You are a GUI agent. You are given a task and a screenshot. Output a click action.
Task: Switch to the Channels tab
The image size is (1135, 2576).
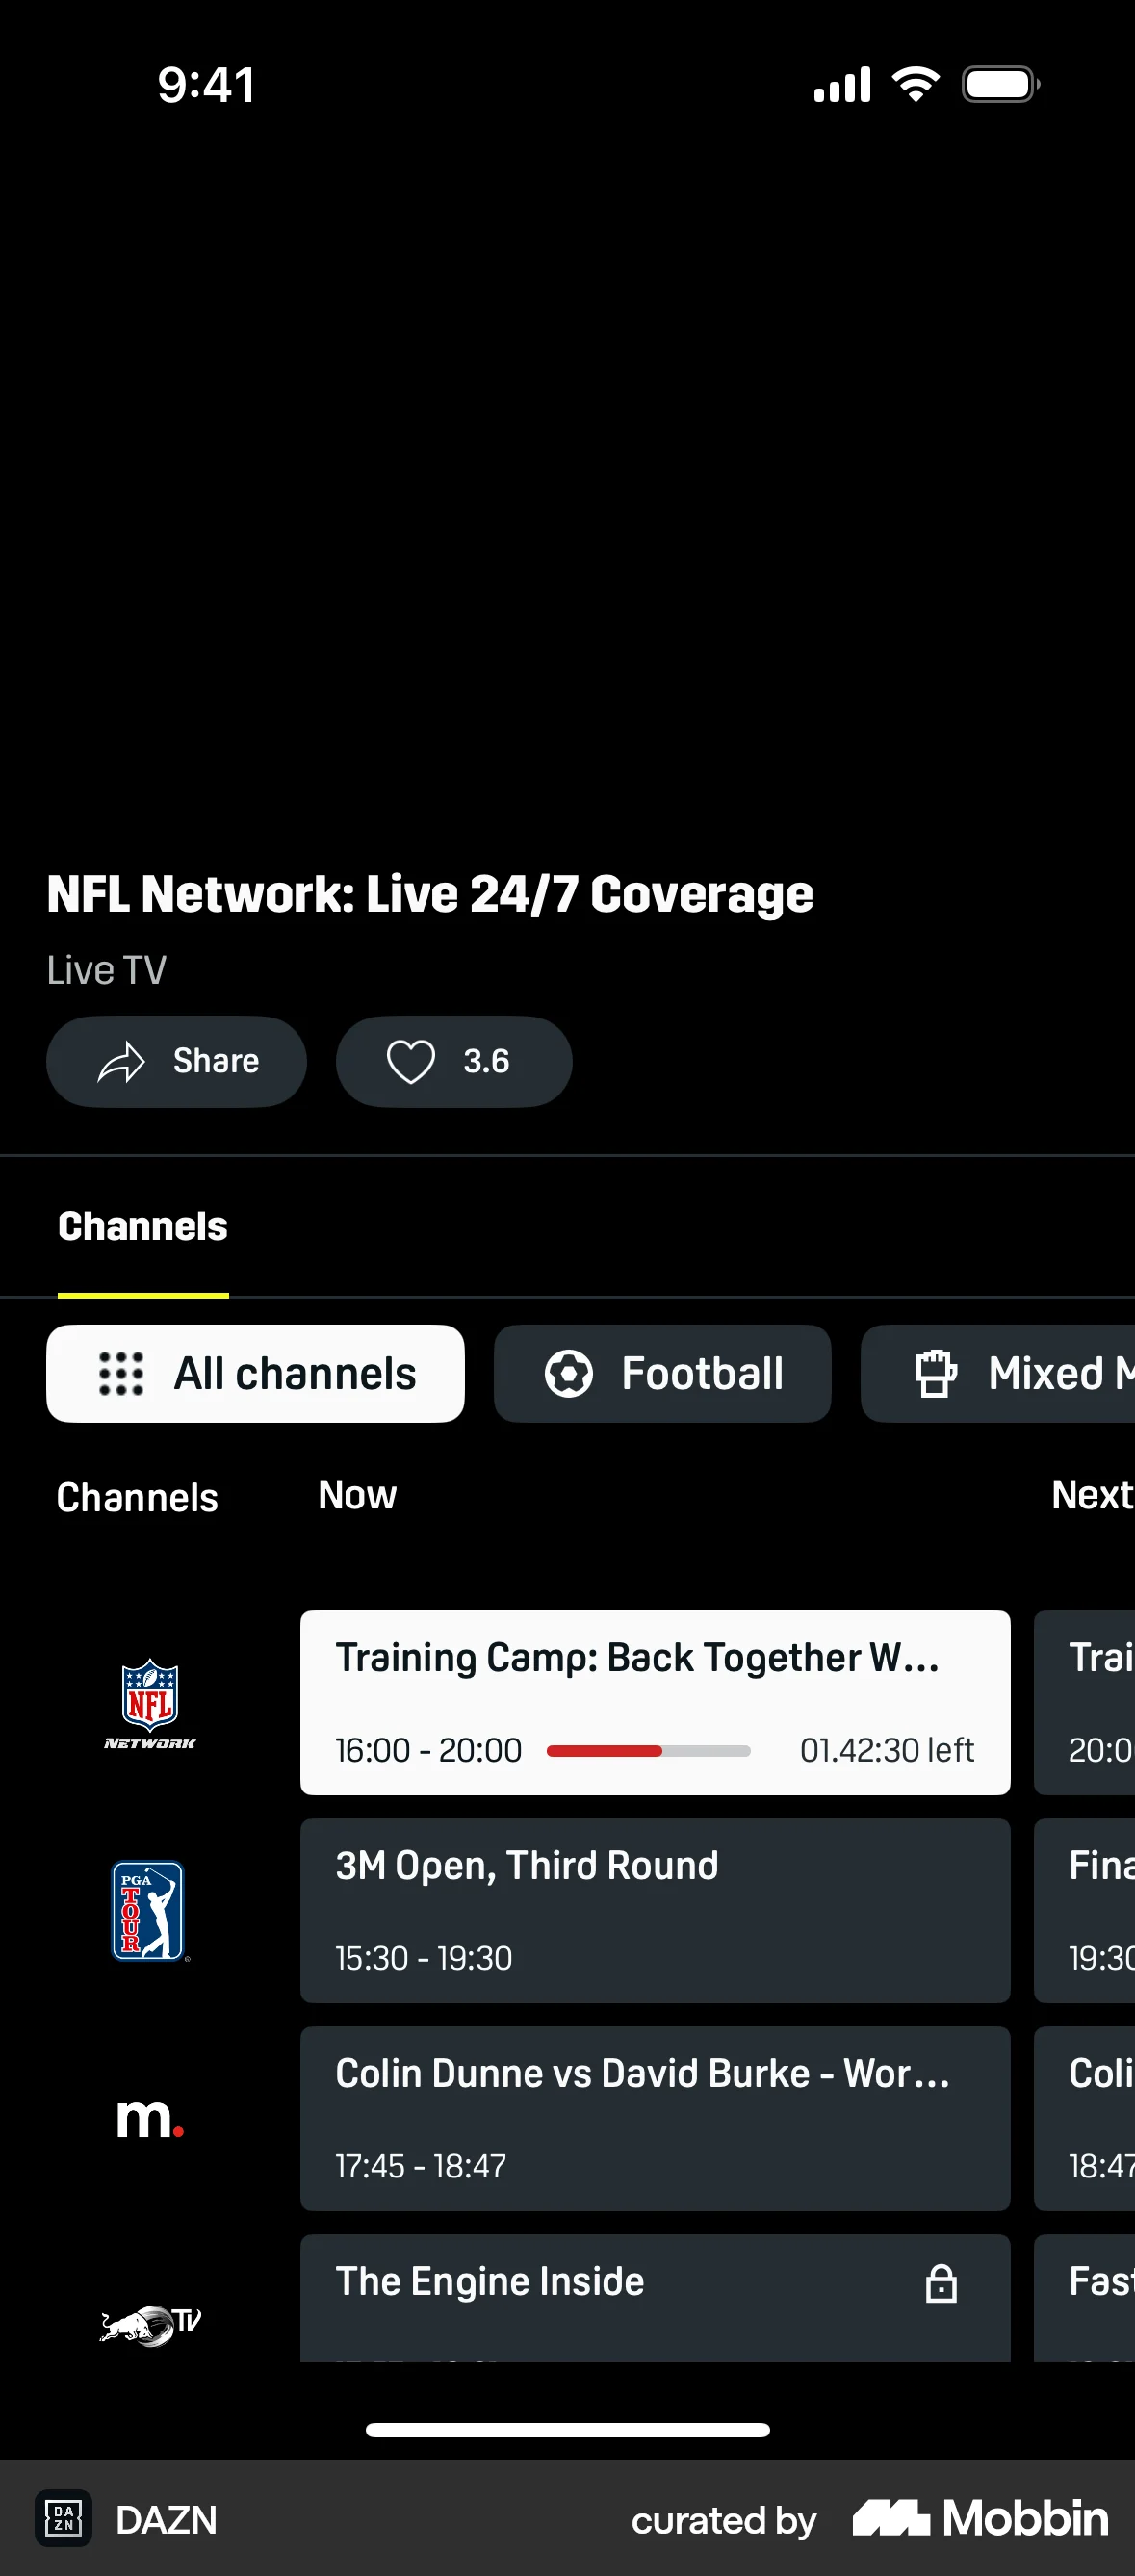coord(142,1225)
